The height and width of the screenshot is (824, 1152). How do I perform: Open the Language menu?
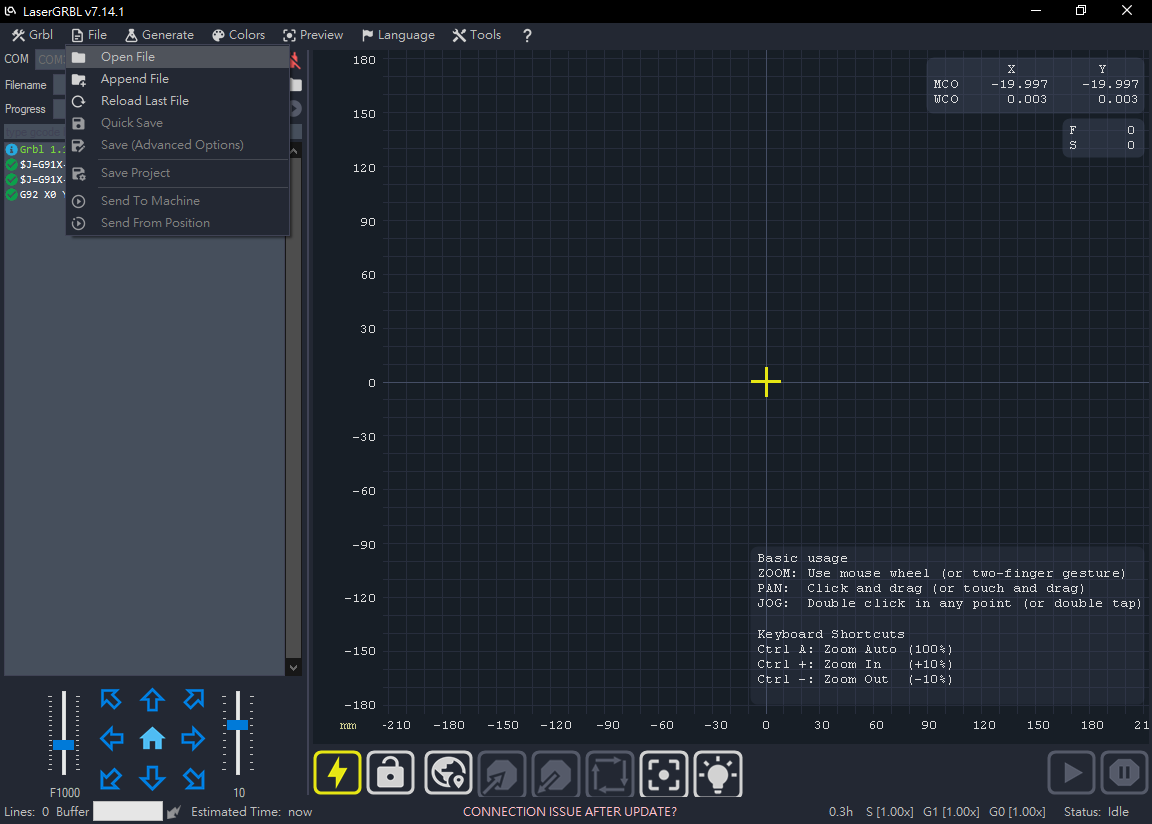point(398,35)
